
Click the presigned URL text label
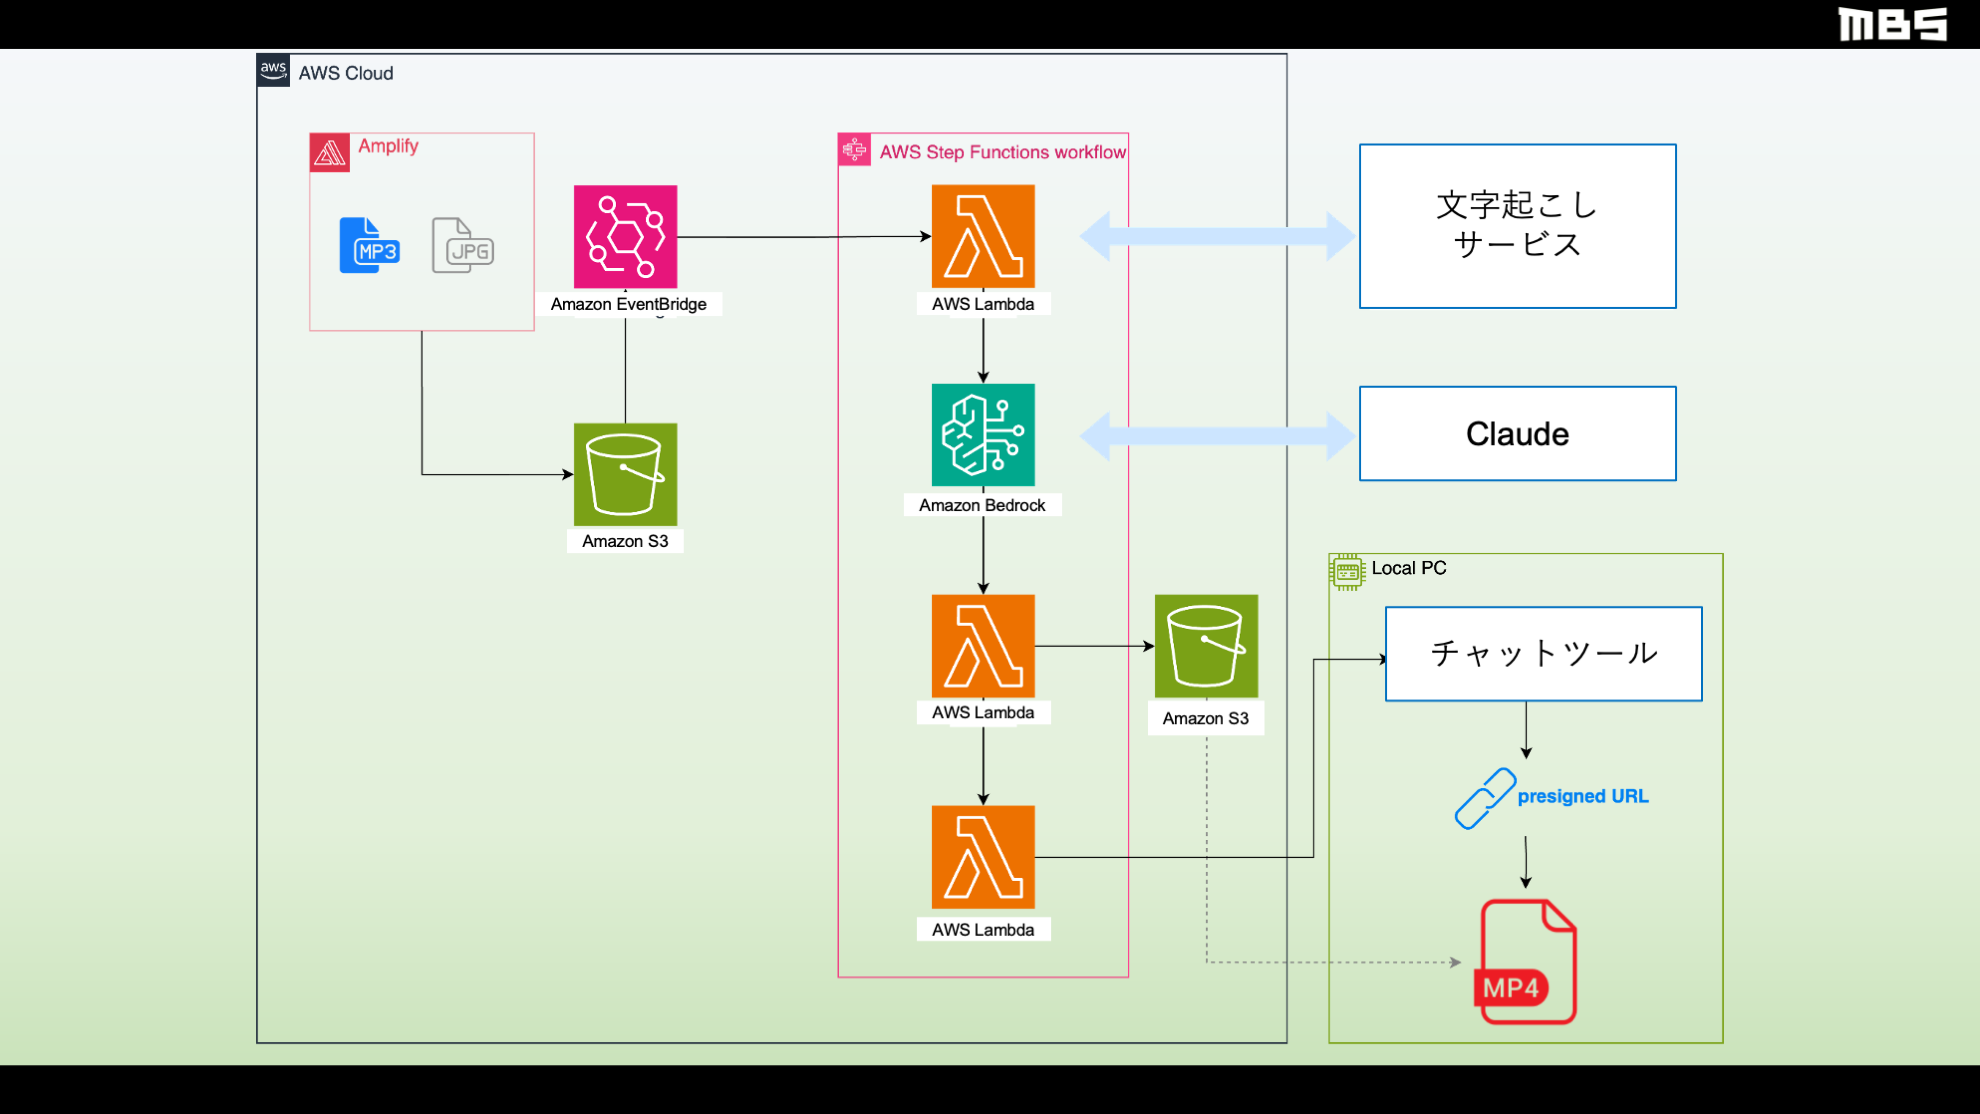(x=1582, y=797)
